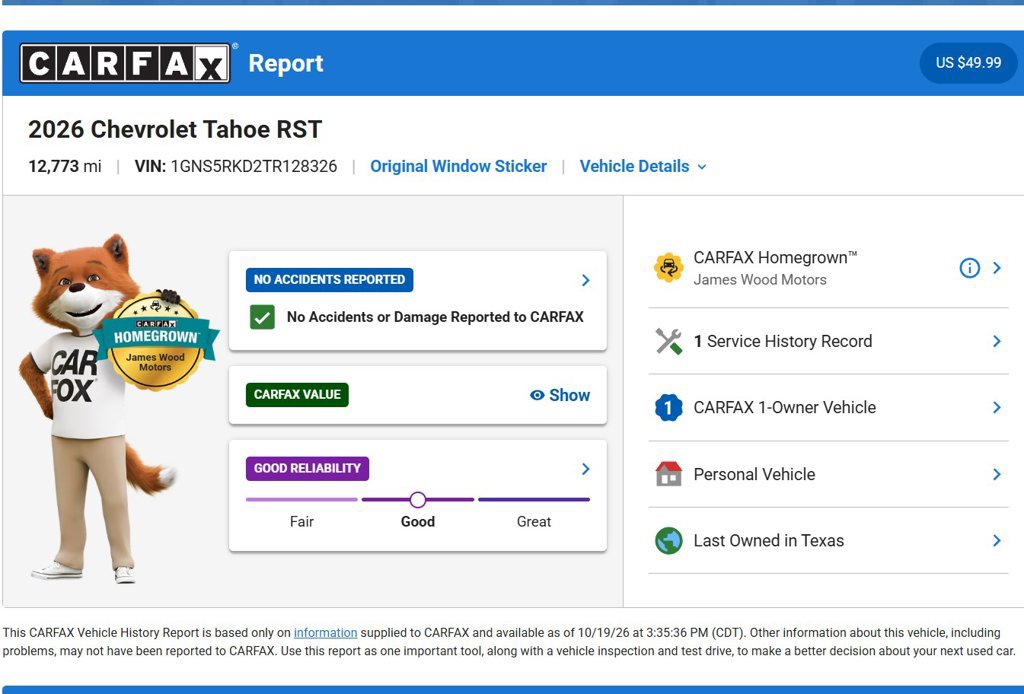Click the Last Owned globe icon
The width and height of the screenshot is (1024, 694).
669,541
